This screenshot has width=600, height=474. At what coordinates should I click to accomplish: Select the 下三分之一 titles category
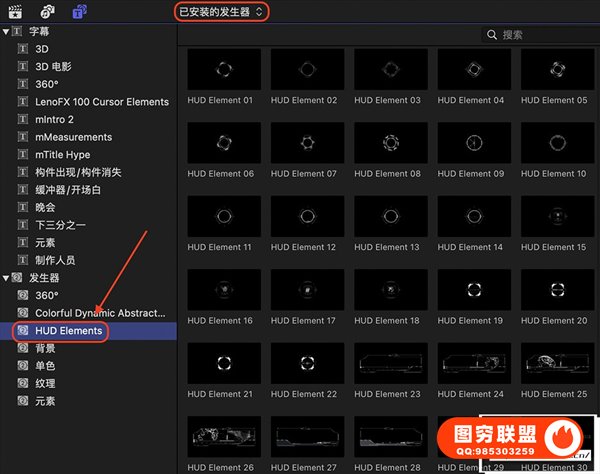[60, 225]
